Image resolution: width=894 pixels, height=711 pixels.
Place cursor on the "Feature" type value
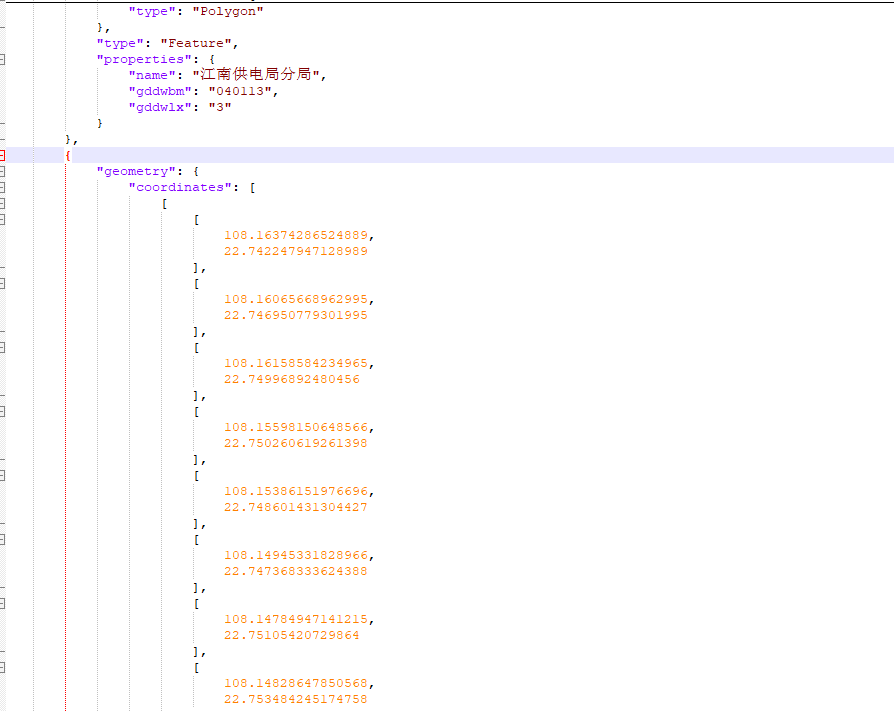point(198,43)
